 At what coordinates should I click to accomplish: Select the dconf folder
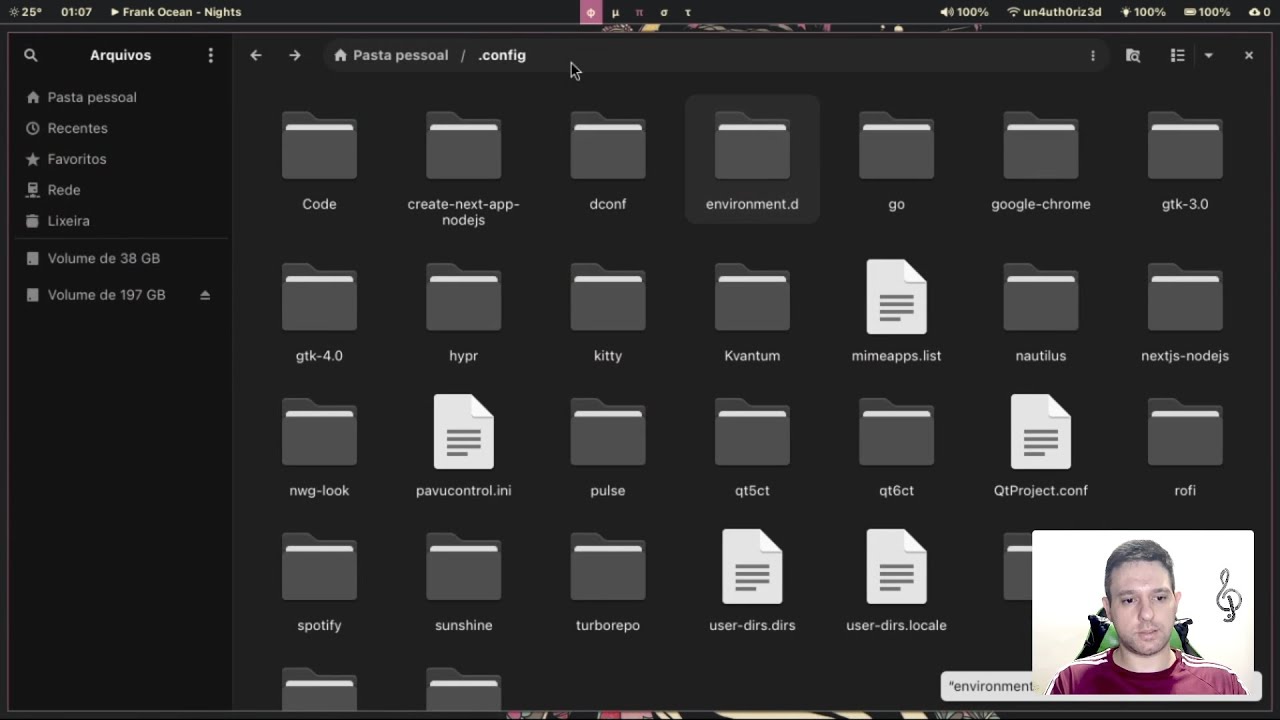(608, 160)
